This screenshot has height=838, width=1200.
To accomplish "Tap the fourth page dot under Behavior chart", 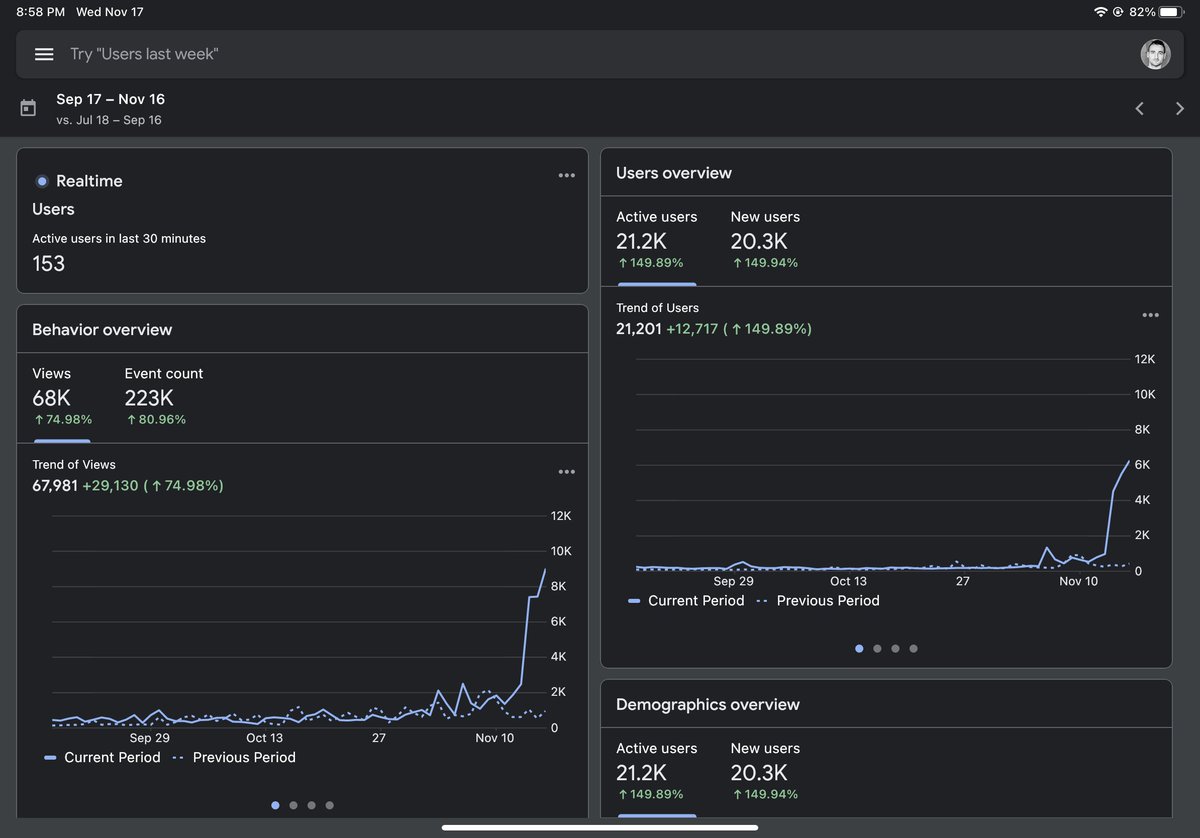I will pyautogui.click(x=329, y=805).
